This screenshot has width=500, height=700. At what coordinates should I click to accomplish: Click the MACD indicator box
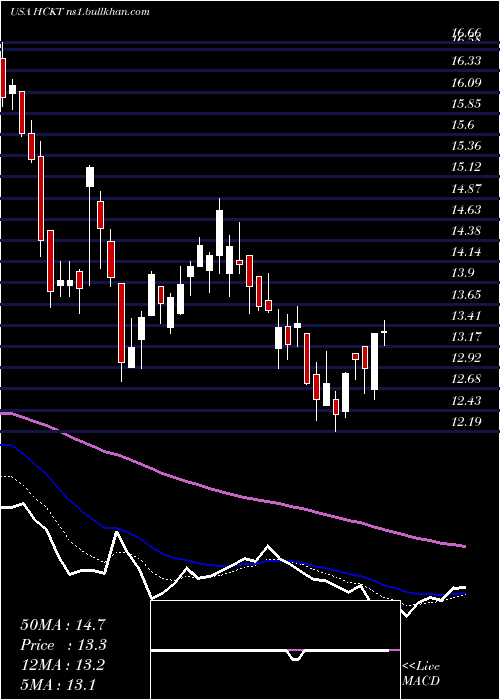[x=275, y=650]
